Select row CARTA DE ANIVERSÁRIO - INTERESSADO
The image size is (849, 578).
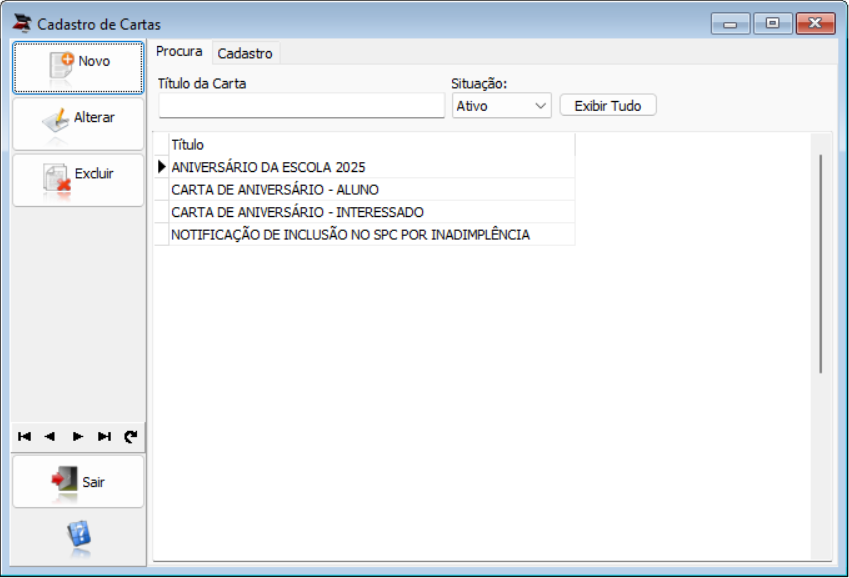pyautogui.click(x=371, y=212)
